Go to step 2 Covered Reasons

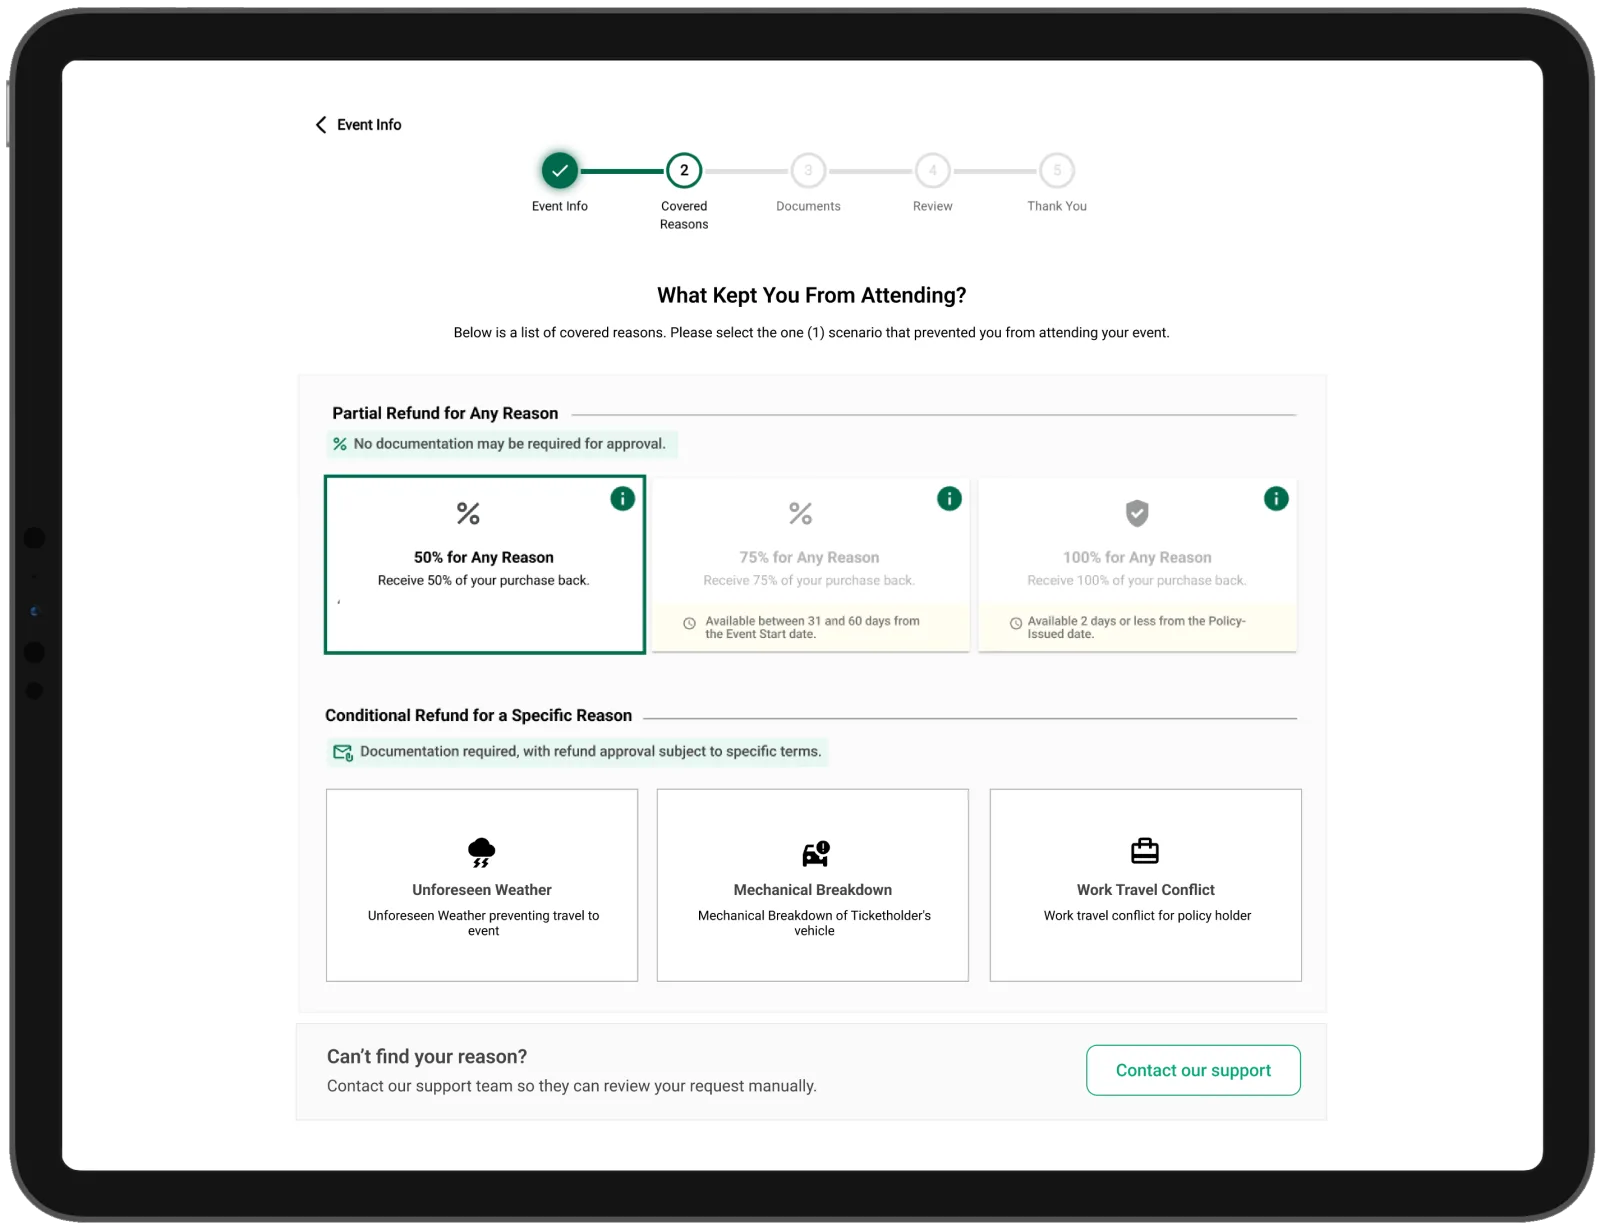pyautogui.click(x=684, y=171)
